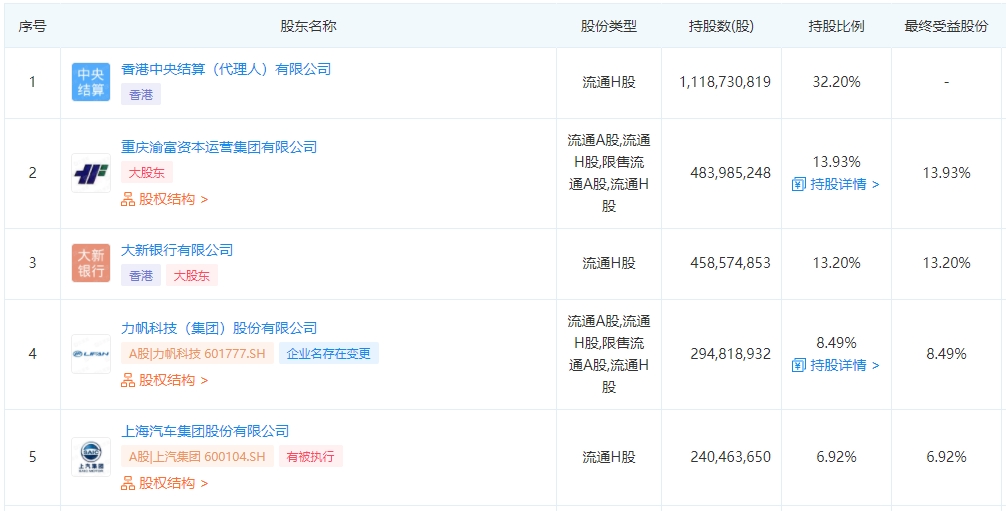Image resolution: width=1006 pixels, height=511 pixels.
Task: Click the 企业名存在变更 tag
Action: 328,353
